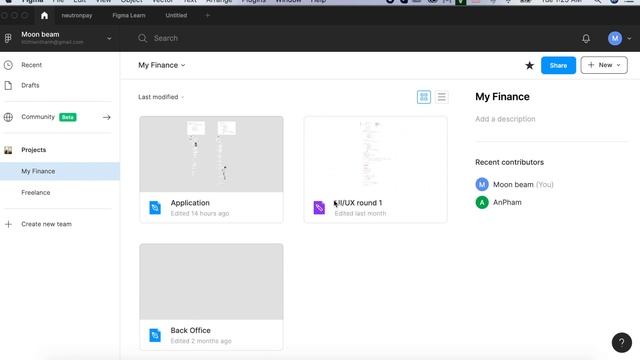Viewport: 640px width, 360px height.
Task: Click the M user avatar in header
Action: pos(615,38)
